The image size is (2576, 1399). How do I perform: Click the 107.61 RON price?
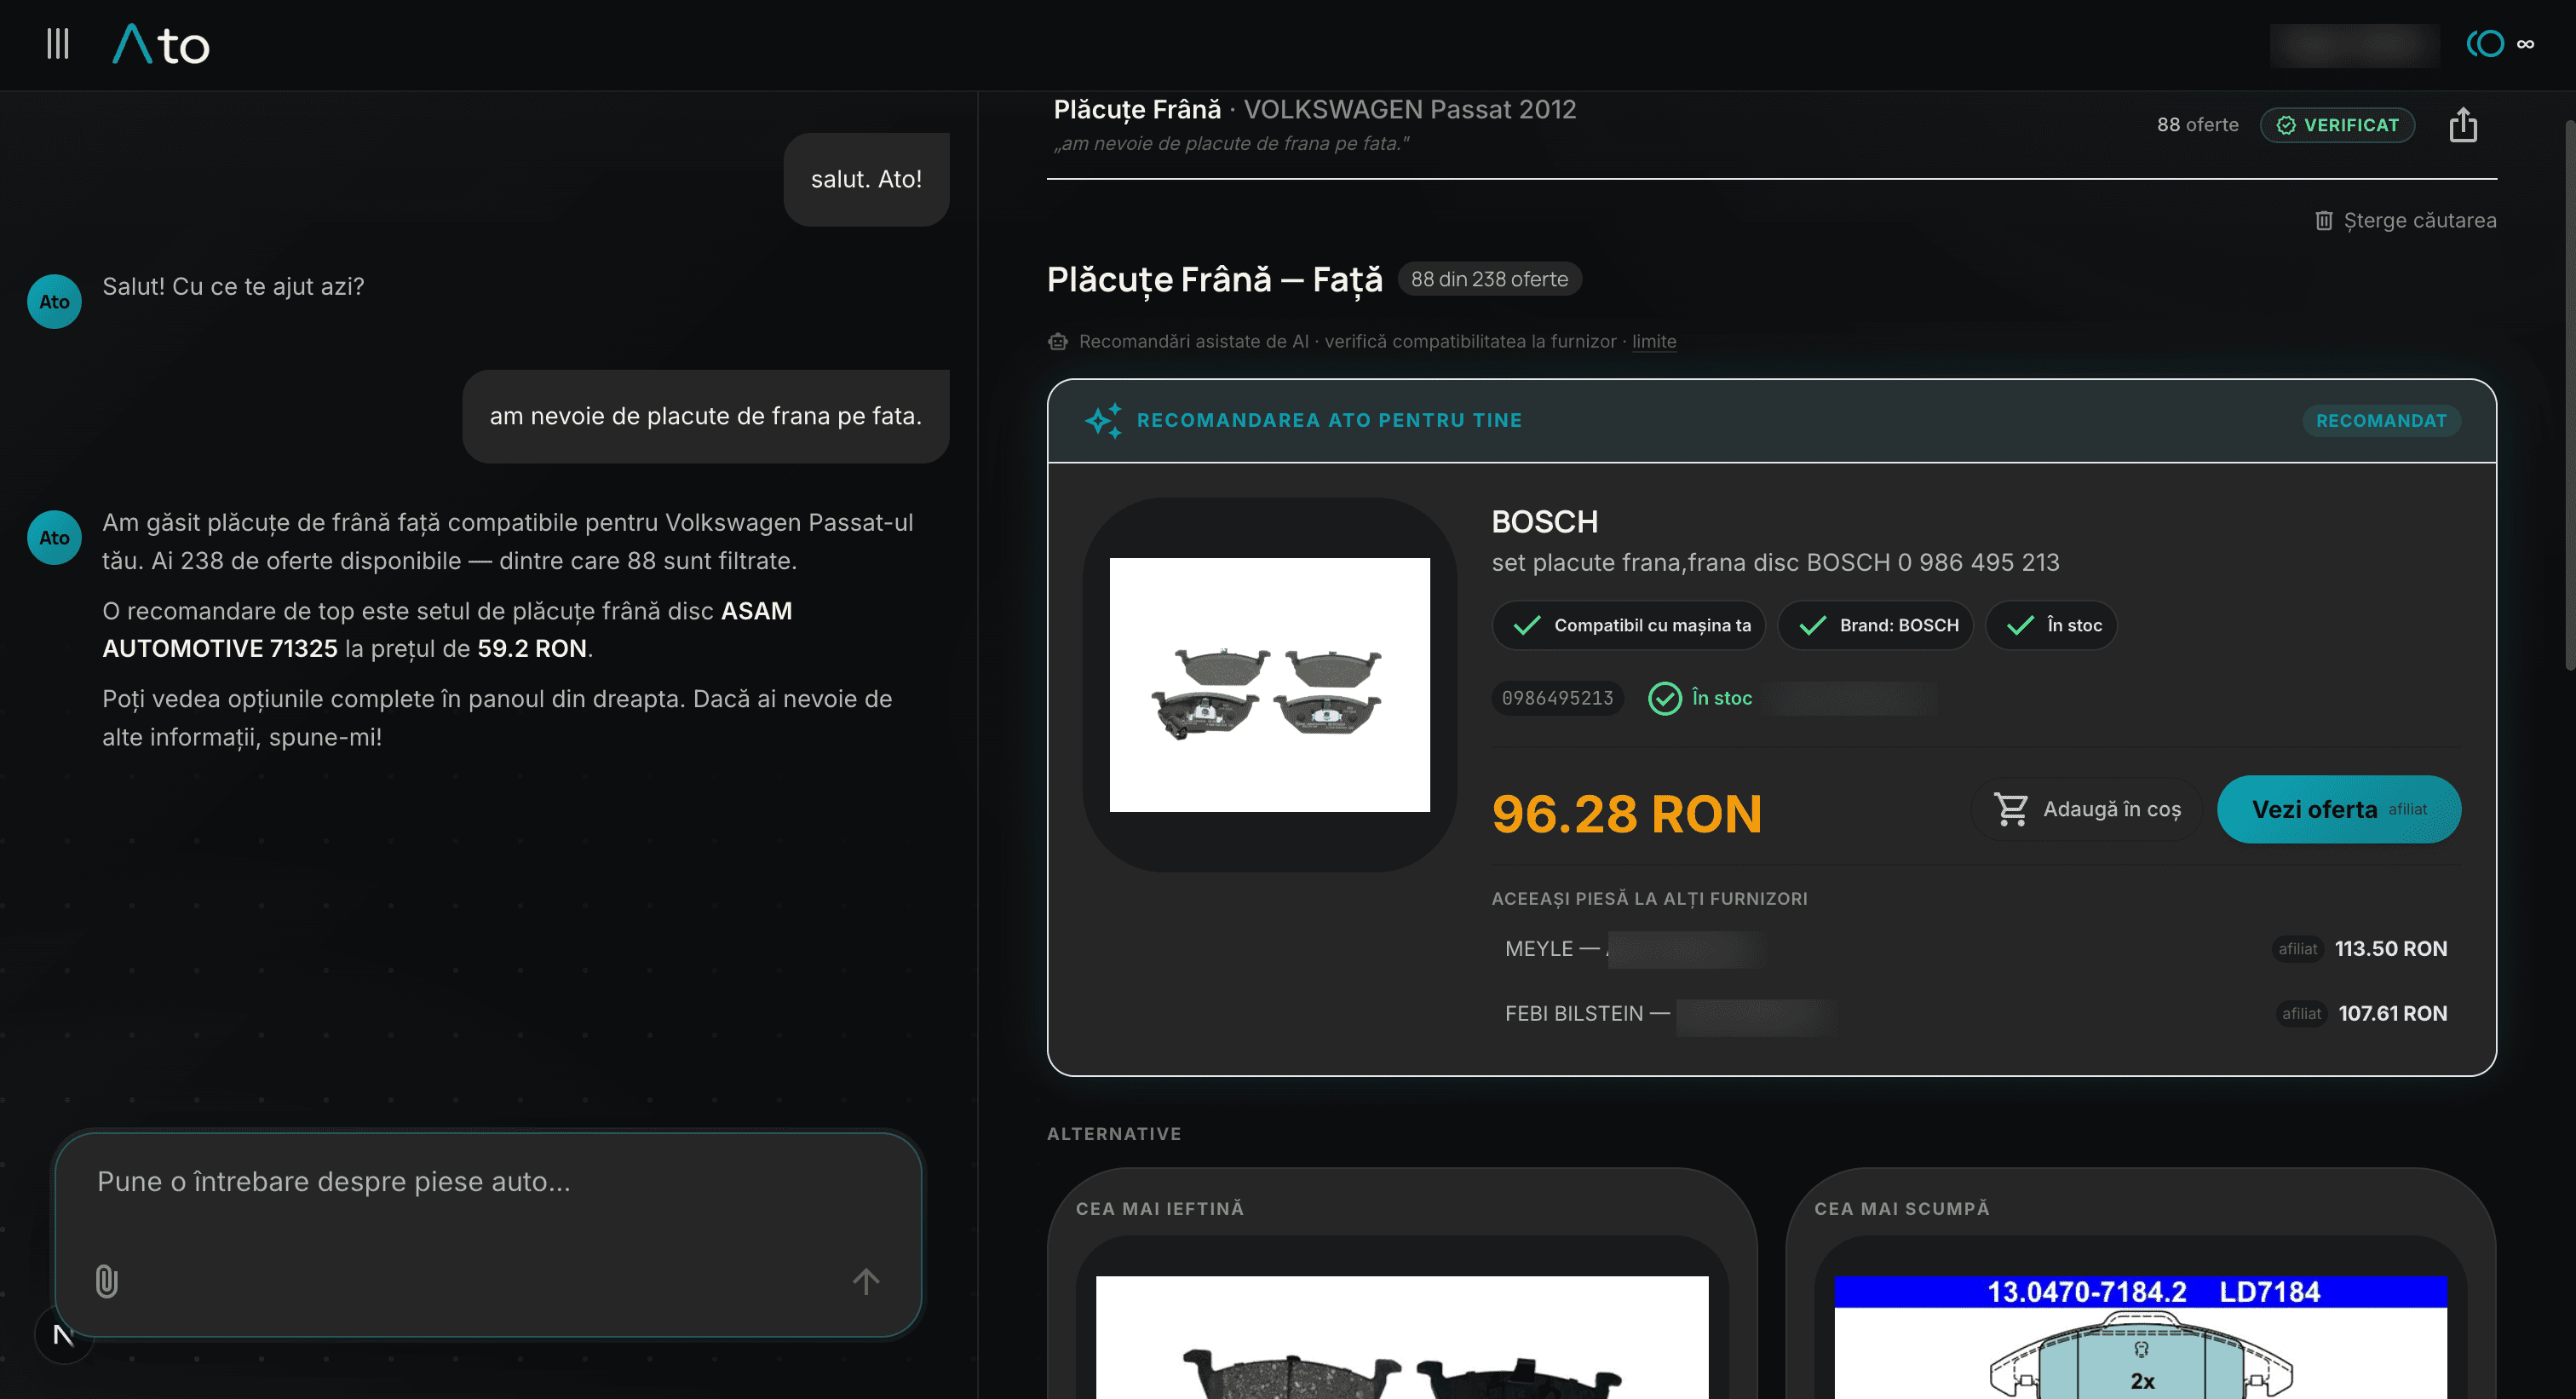tap(2393, 1014)
